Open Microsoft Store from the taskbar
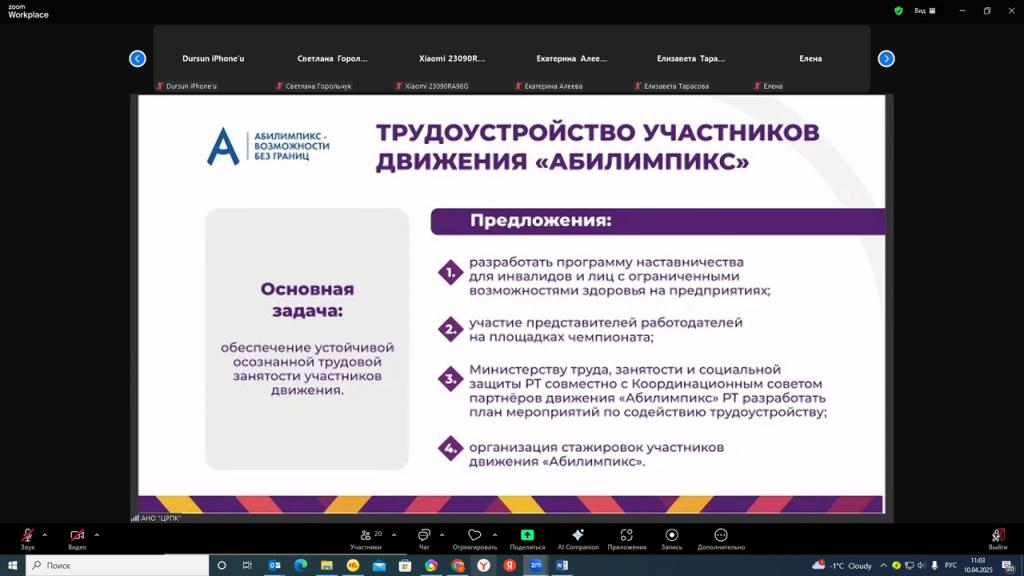The width and height of the screenshot is (1024, 576). pos(405,566)
